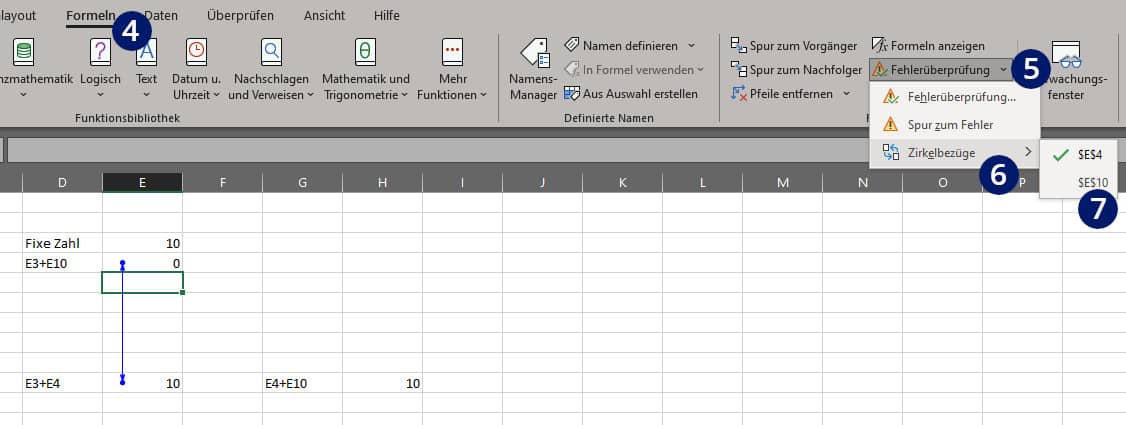This screenshot has width=1126, height=425.
Task: Select Spur zum Fehler menu entry
Action: pos(954,125)
